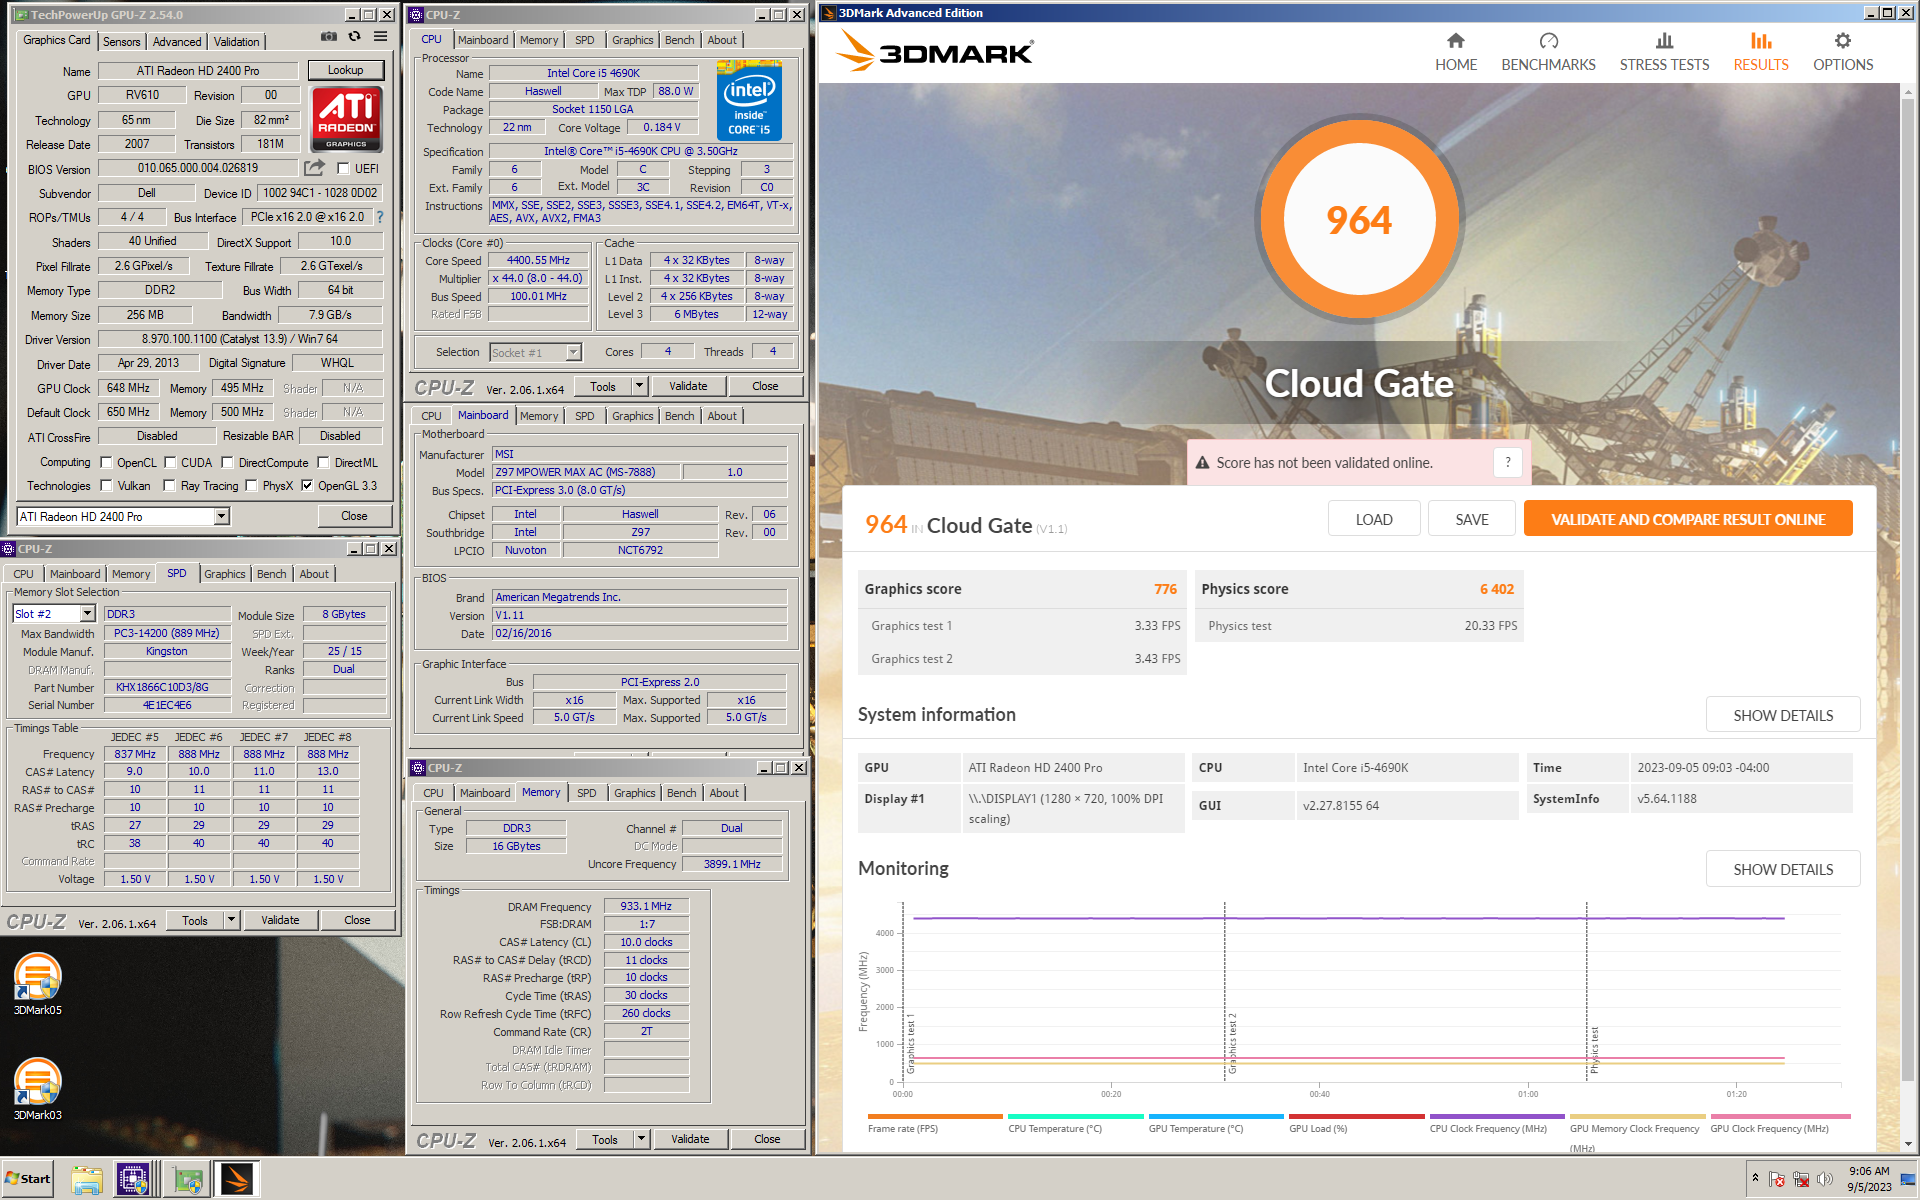This screenshot has height=1200, width=1920.
Task: Toggle the DirectCompute checkbox
Action: tap(227, 462)
